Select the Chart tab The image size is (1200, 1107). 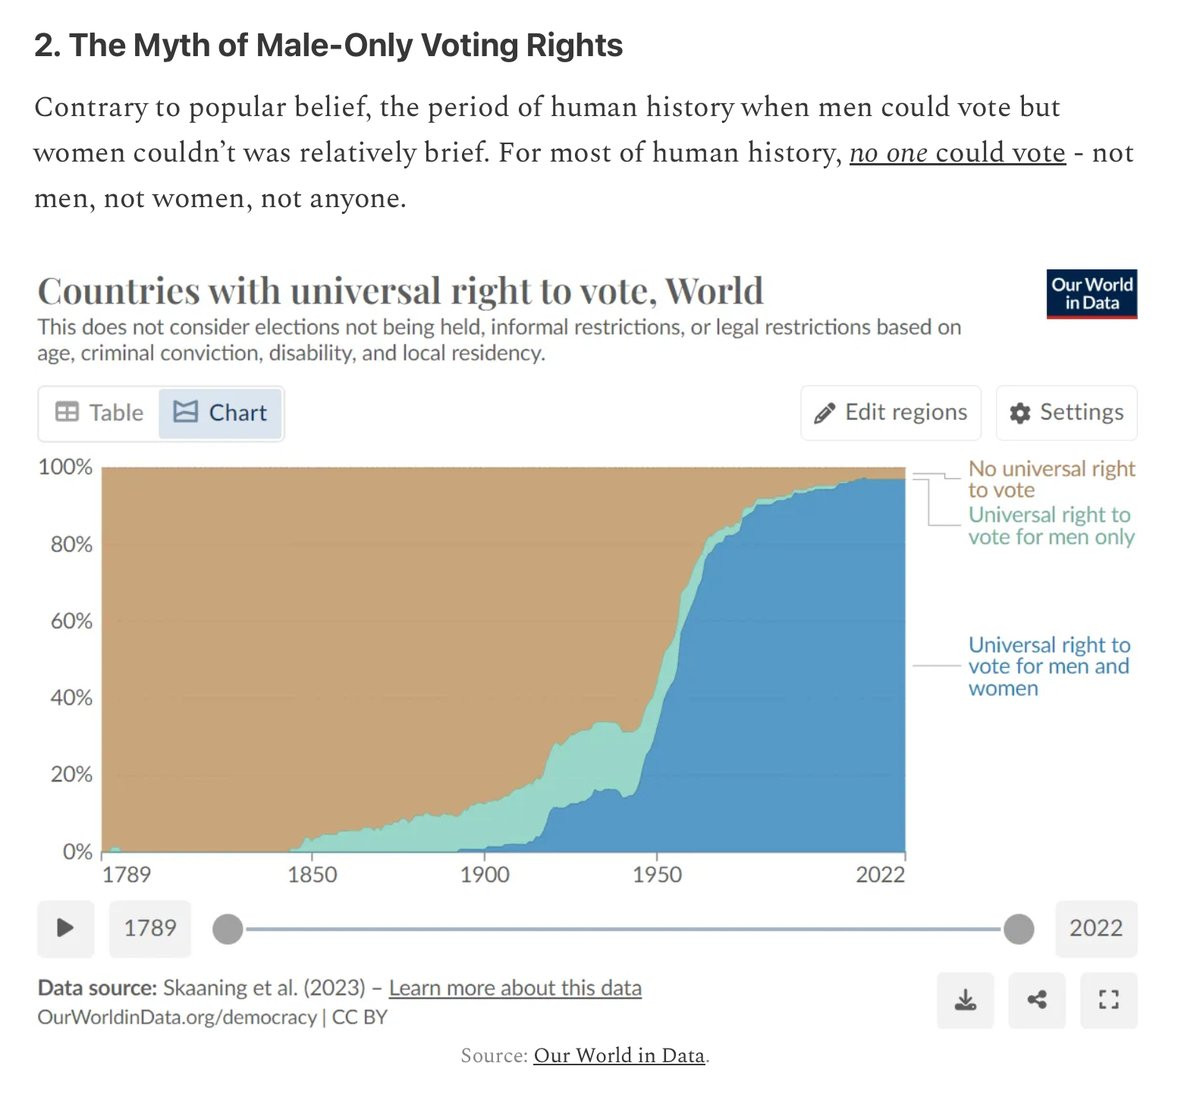coord(221,412)
